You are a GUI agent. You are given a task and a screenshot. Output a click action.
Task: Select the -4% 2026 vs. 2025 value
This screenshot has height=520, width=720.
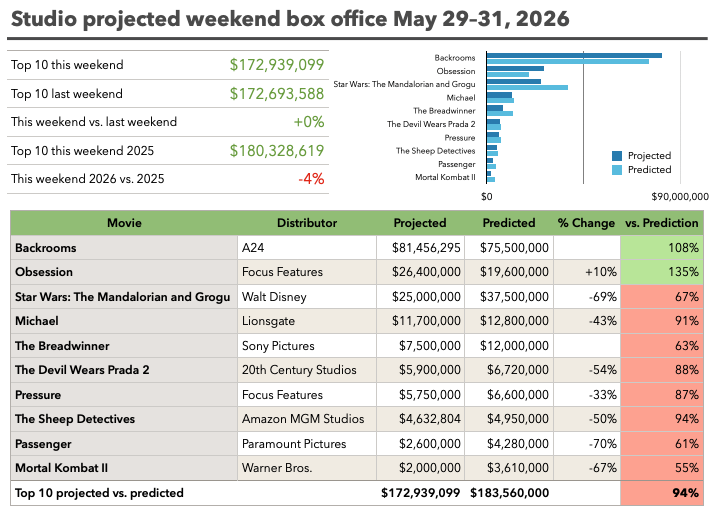tap(311, 179)
